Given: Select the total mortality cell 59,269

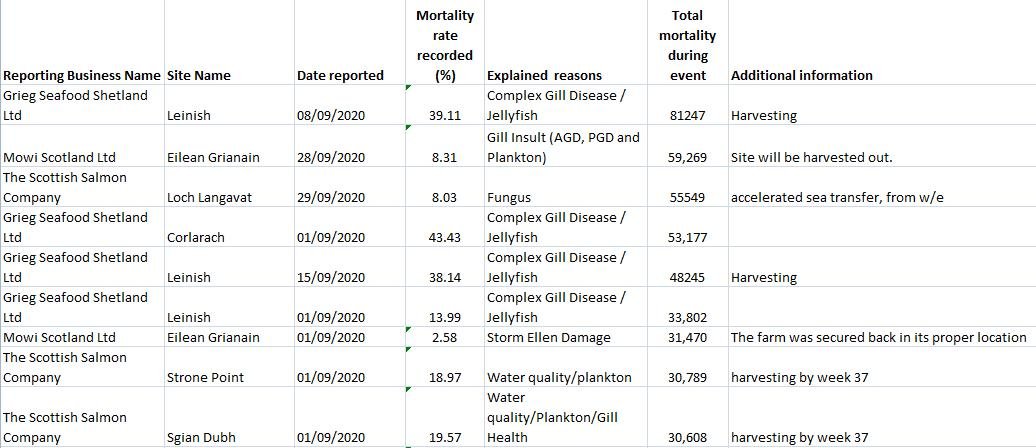Looking at the screenshot, I should click(x=688, y=157).
